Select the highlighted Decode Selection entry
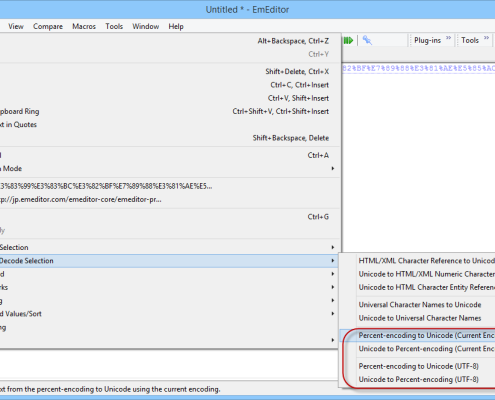Viewport: 495px width, 400px height. point(170,261)
